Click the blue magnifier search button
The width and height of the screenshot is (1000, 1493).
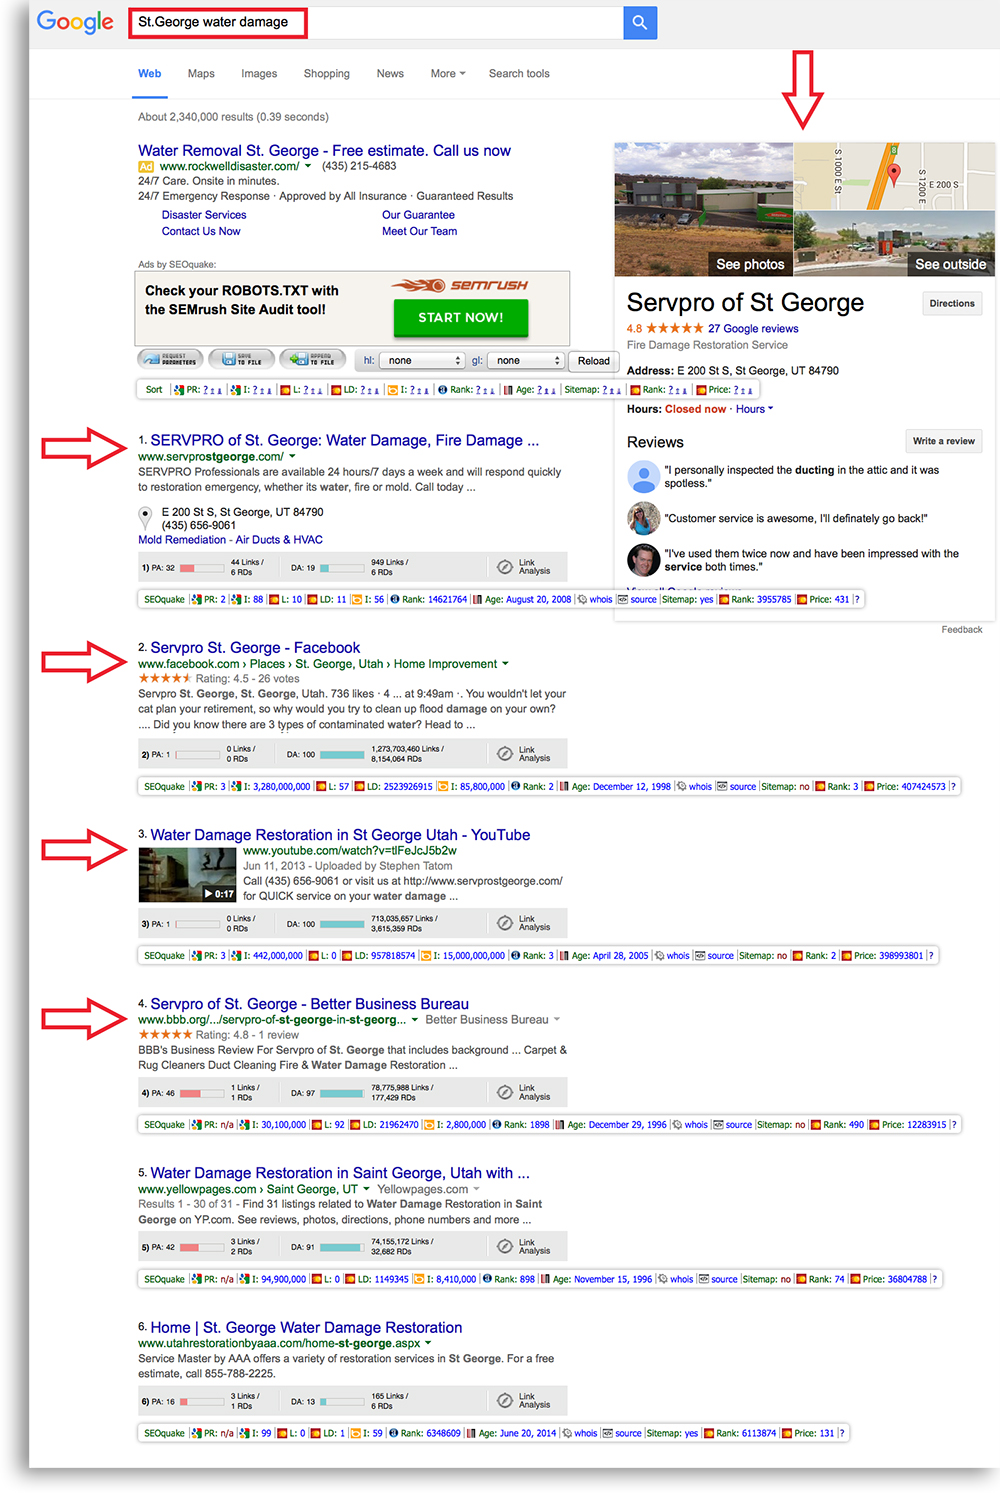coord(640,22)
